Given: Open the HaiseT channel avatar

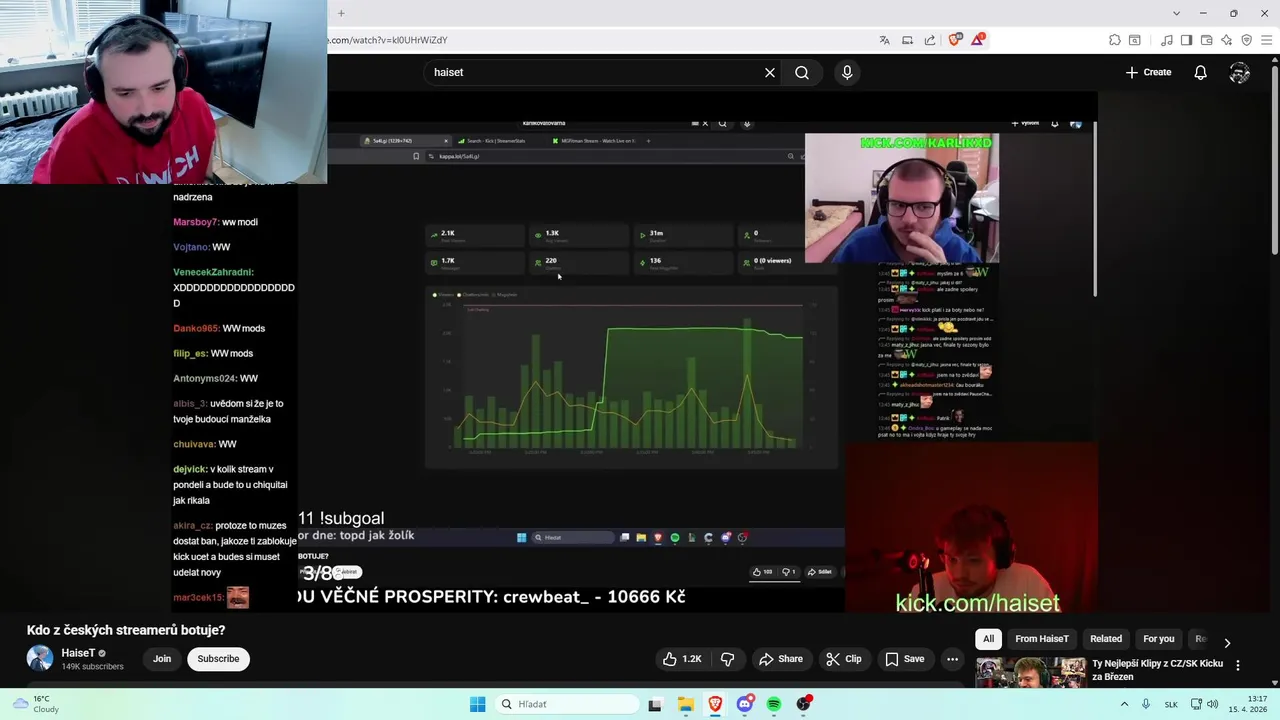Looking at the screenshot, I should (x=40, y=658).
